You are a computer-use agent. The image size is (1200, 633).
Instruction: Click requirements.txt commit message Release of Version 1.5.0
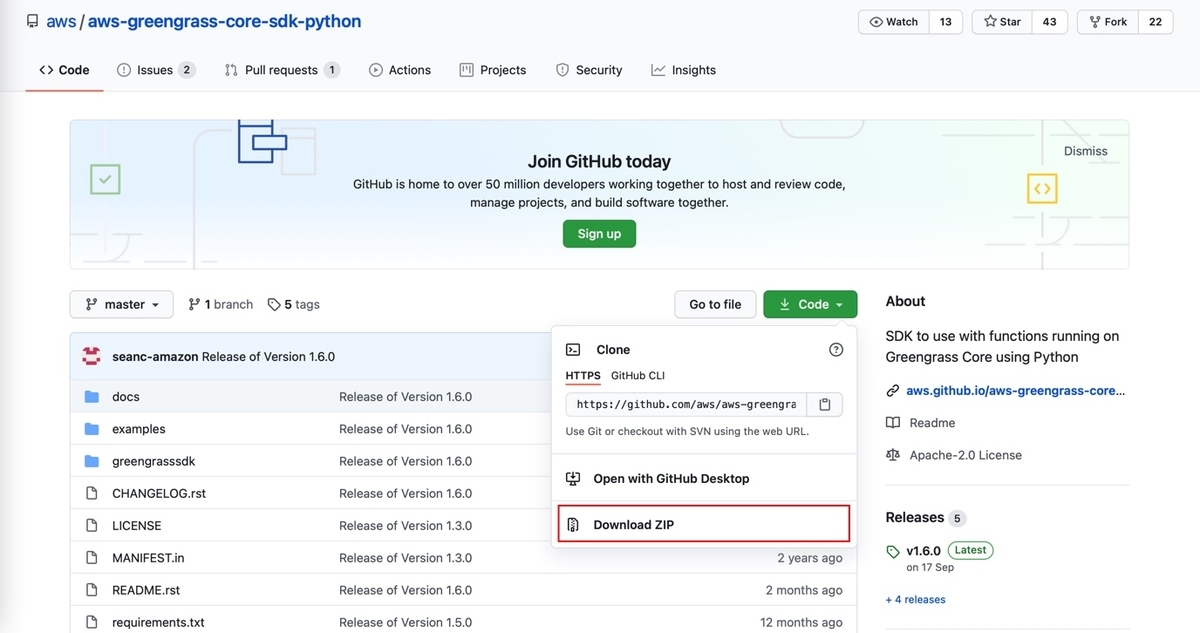pos(405,622)
